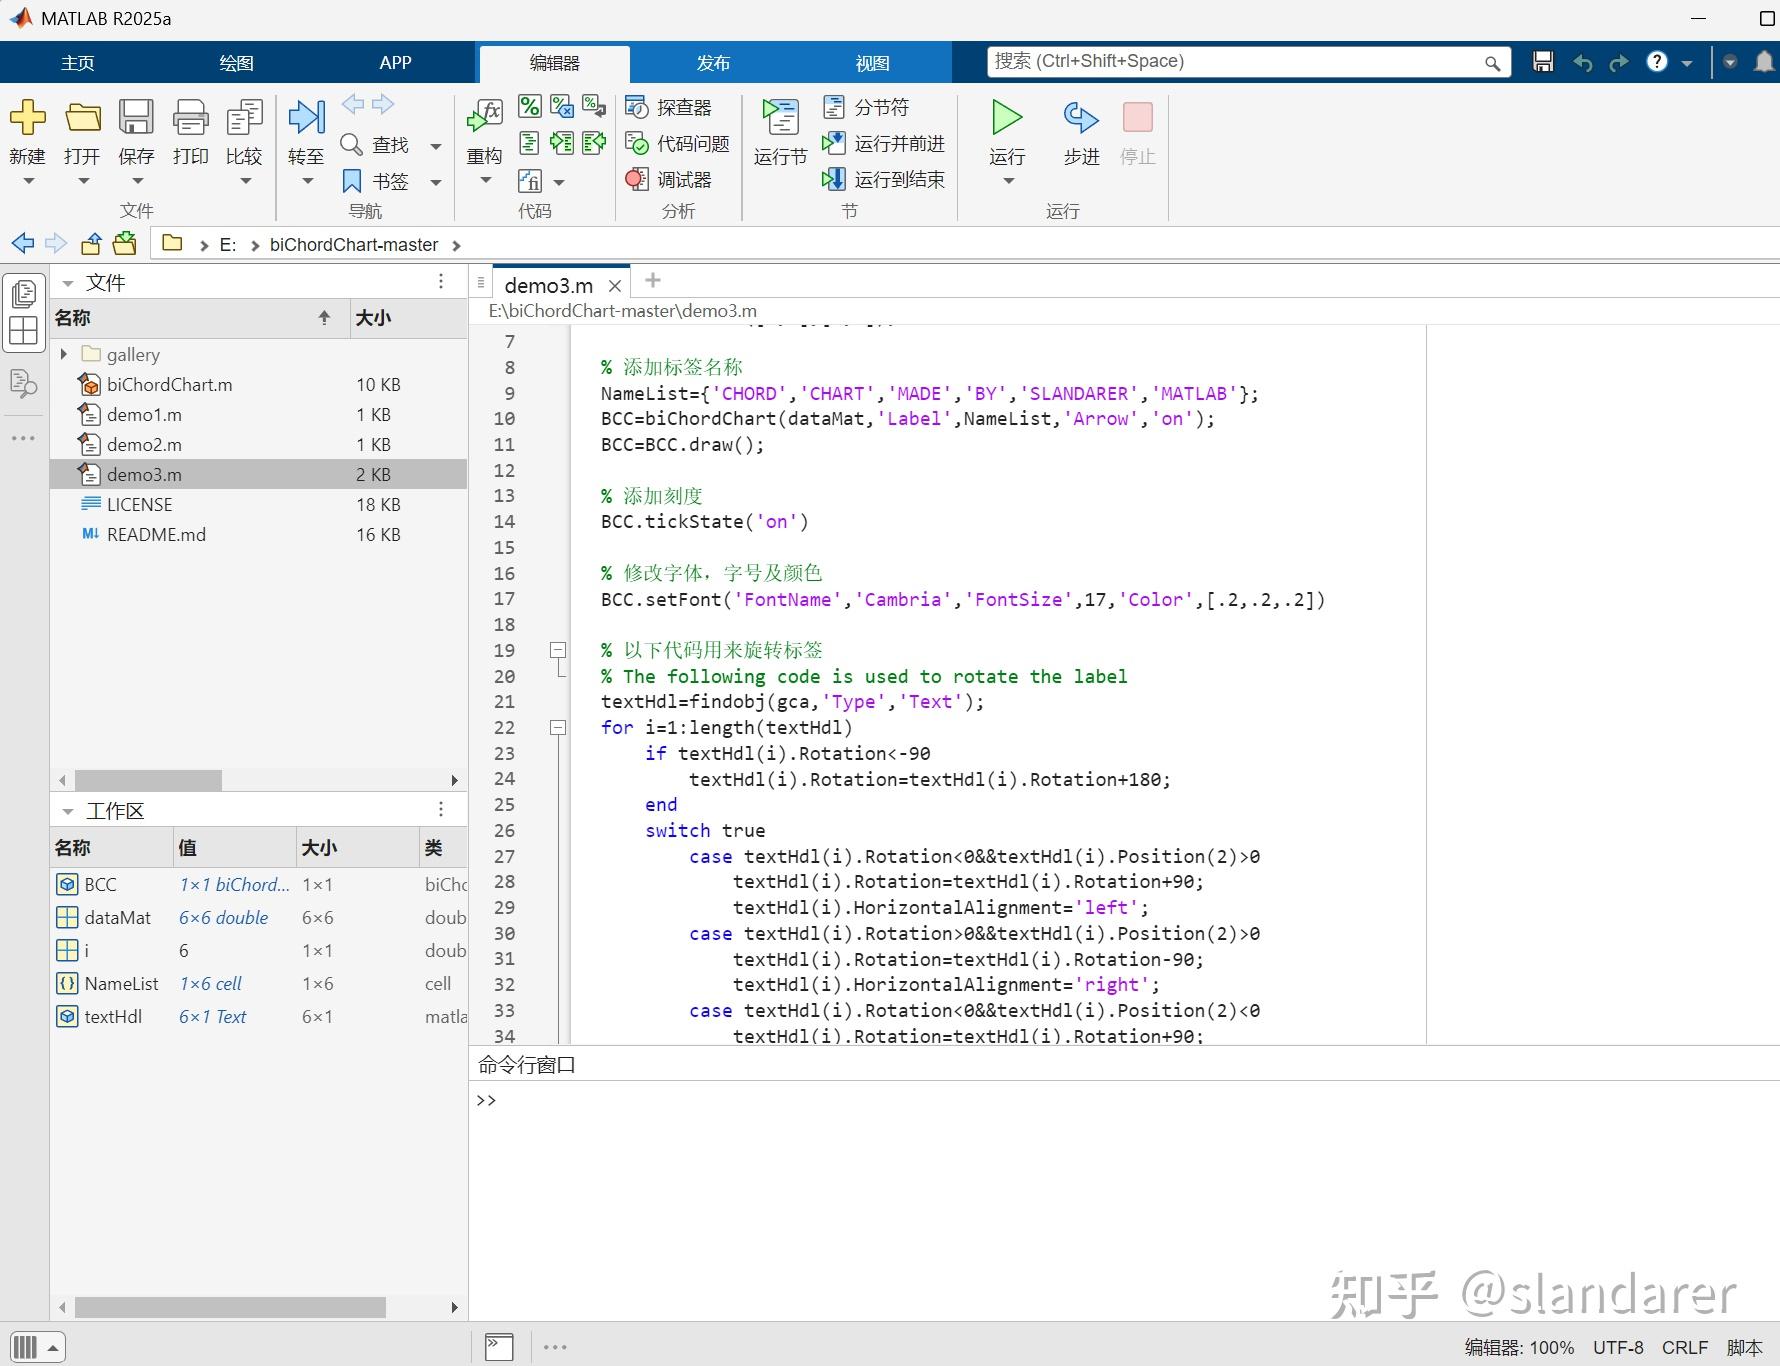Screen dimensions: 1780x1366
Task: Click the Compare (比较) icon
Action: [244, 119]
